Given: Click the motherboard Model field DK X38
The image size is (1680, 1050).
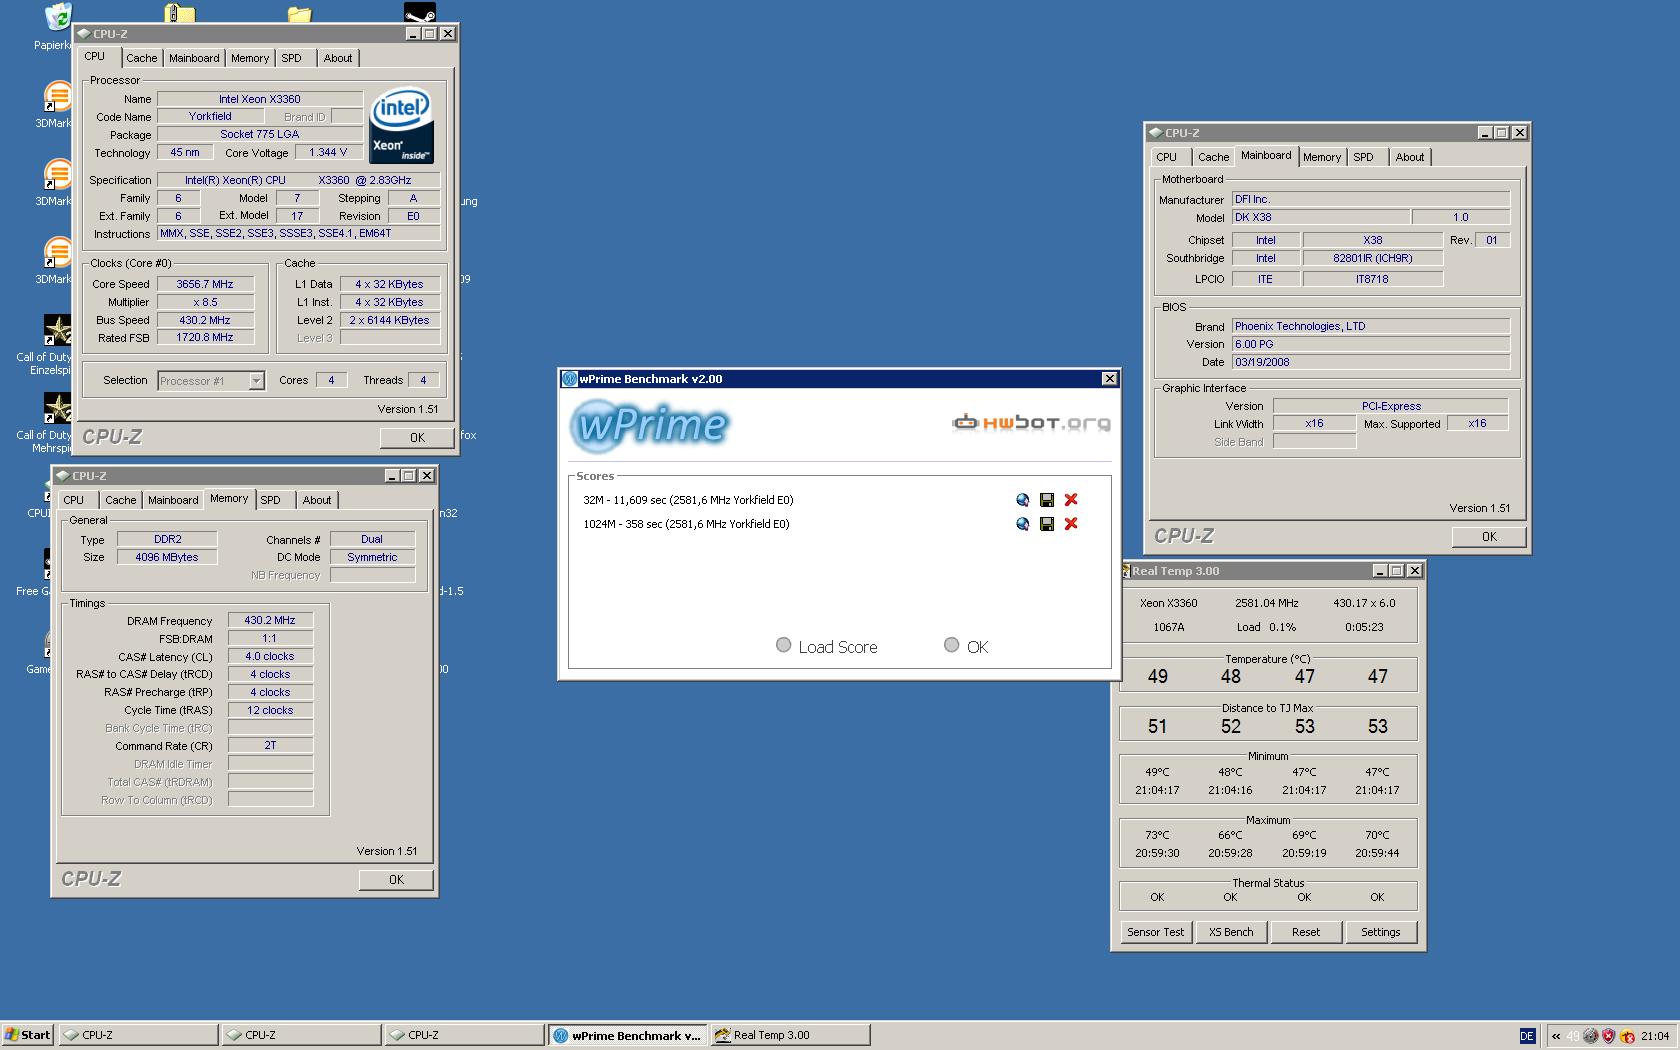Looking at the screenshot, I should 1320,217.
